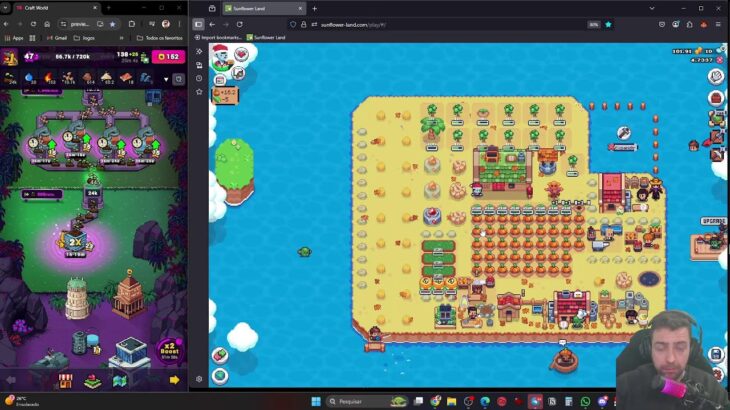
Task: Click the 24k factory node in Craft World
Action: point(93,194)
